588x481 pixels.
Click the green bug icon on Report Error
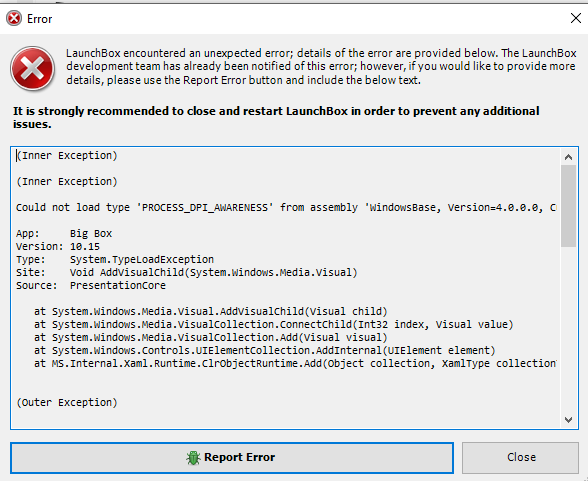(193, 458)
